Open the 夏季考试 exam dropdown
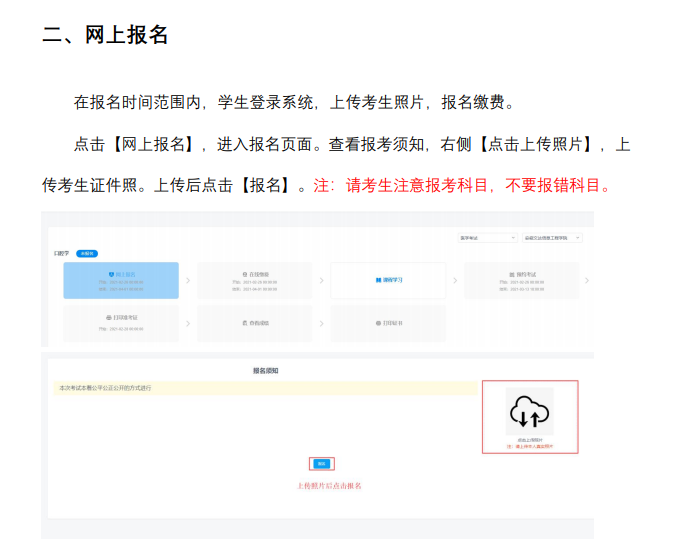 coord(483,238)
